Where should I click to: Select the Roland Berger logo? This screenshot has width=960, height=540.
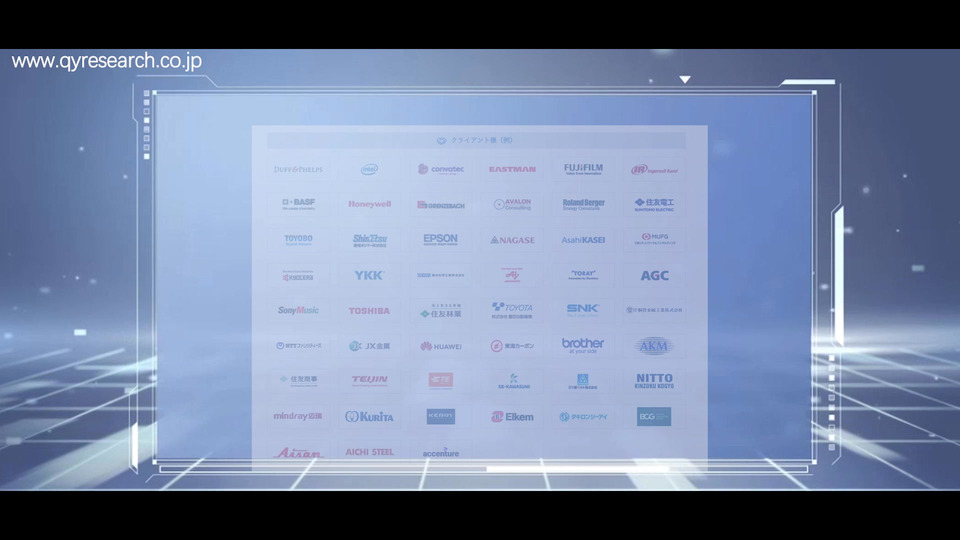(x=583, y=204)
